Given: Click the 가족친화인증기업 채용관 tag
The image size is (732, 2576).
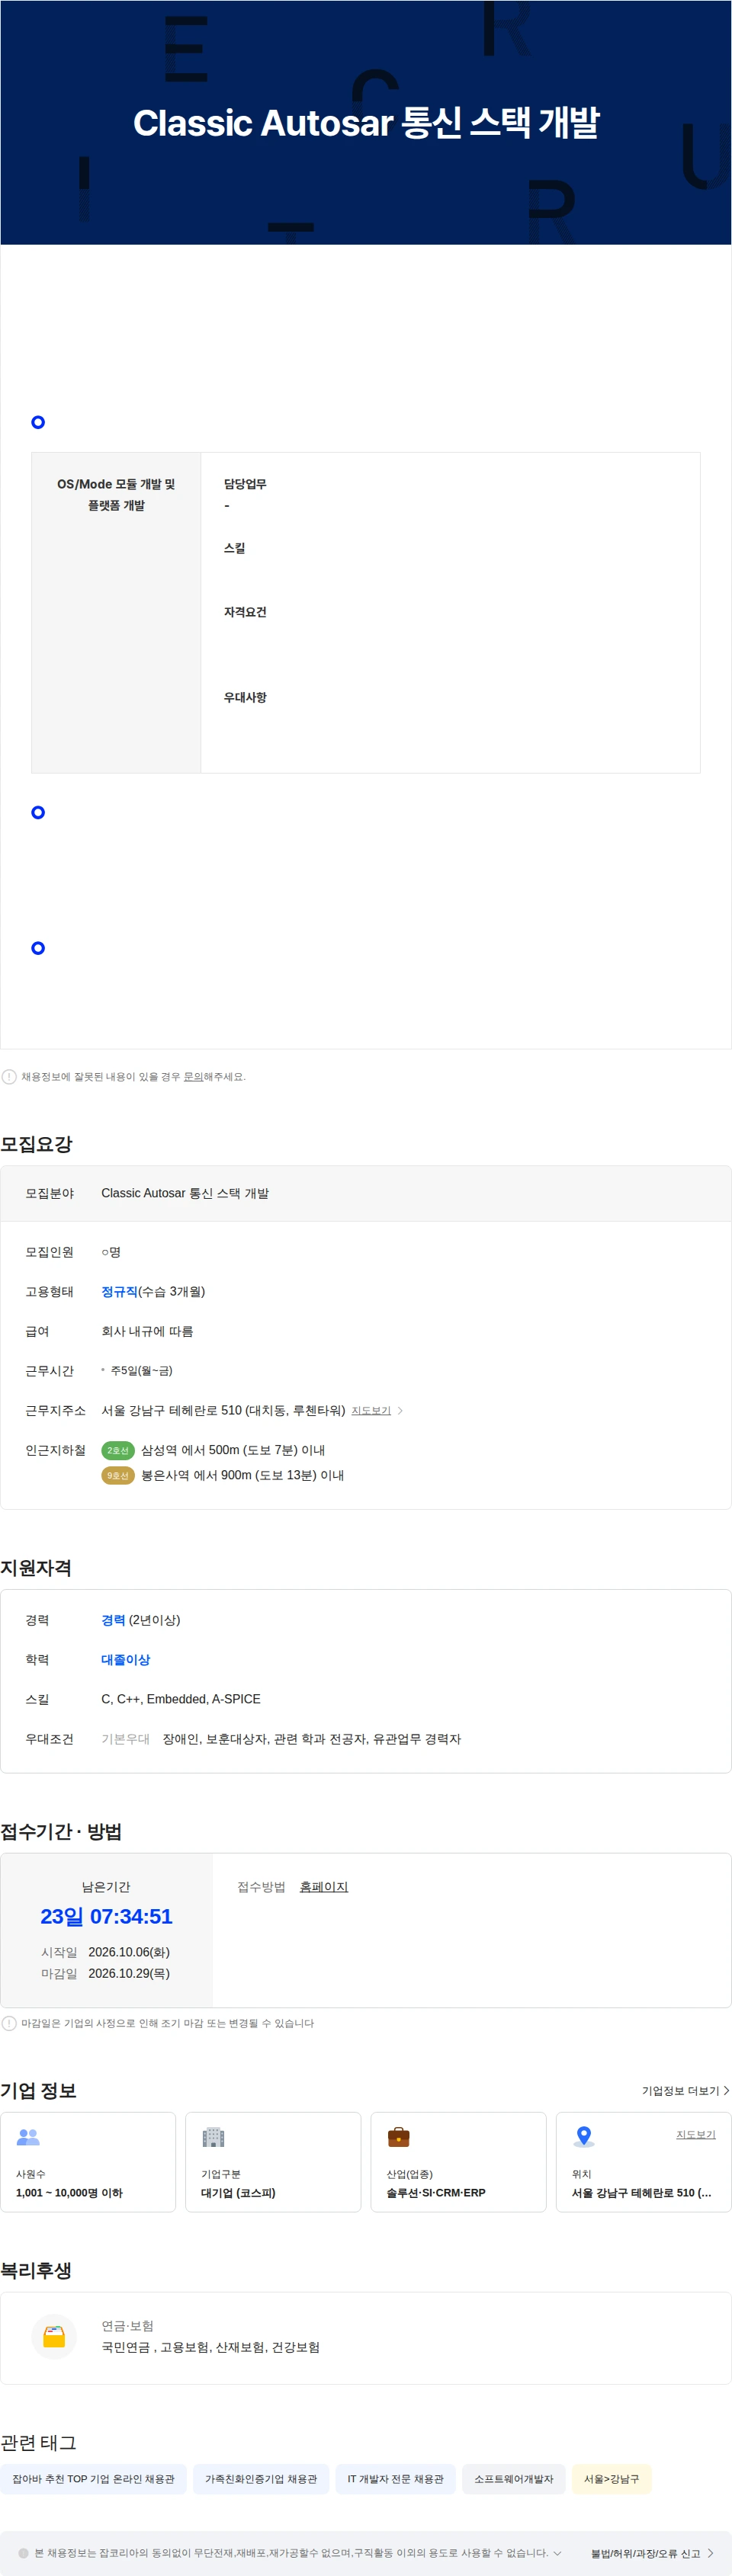Looking at the screenshot, I should click(261, 2478).
